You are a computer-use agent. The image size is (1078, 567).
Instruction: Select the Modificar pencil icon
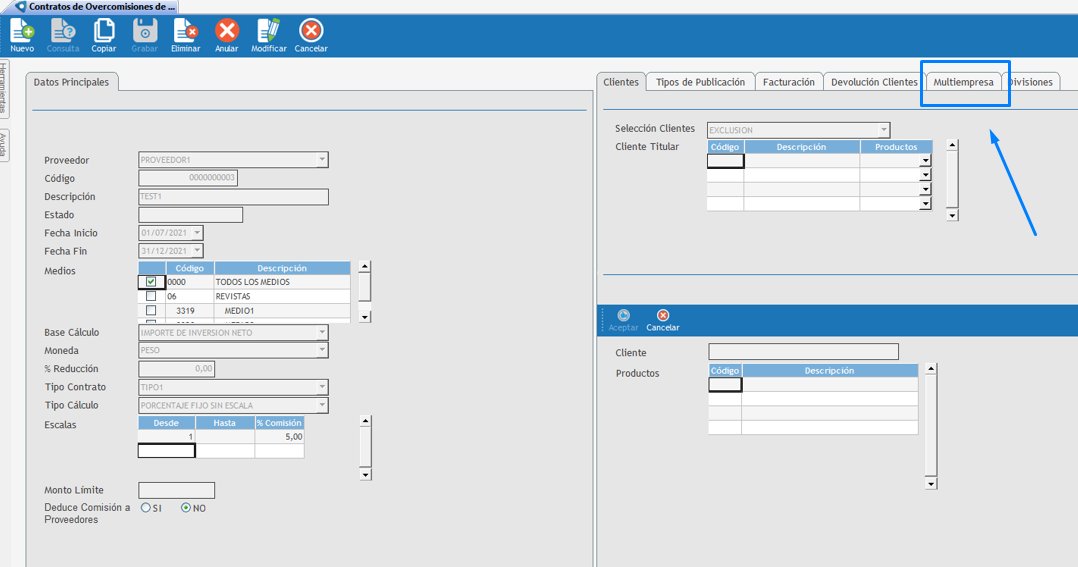click(268, 32)
